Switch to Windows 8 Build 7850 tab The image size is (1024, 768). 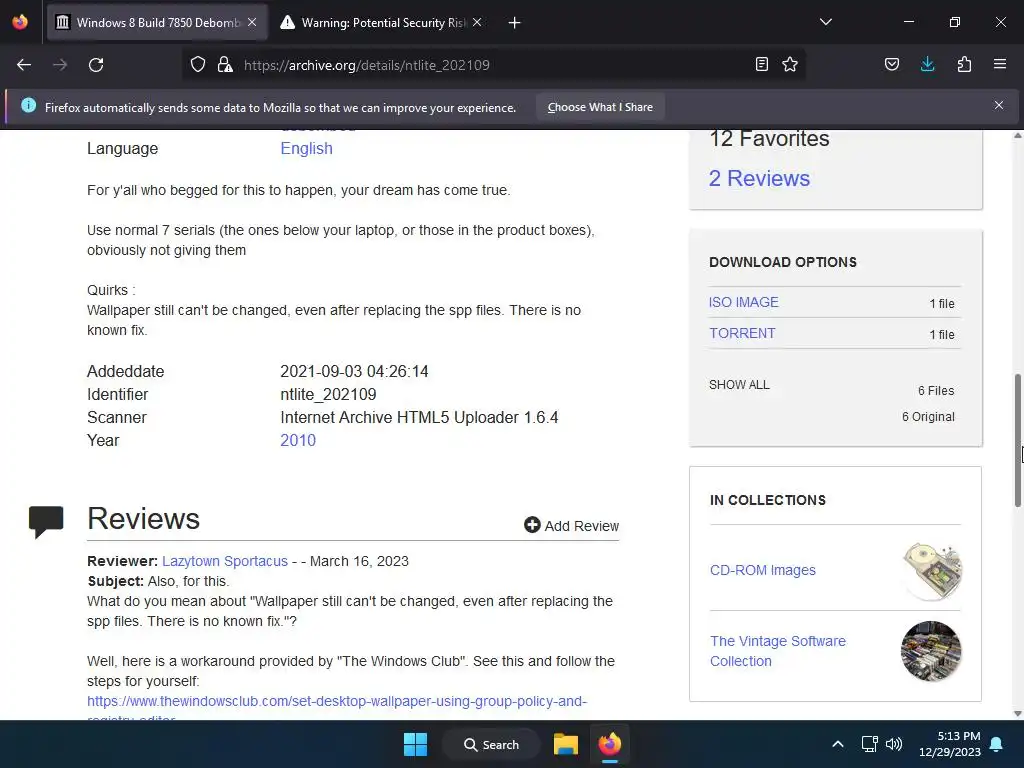tap(157, 23)
